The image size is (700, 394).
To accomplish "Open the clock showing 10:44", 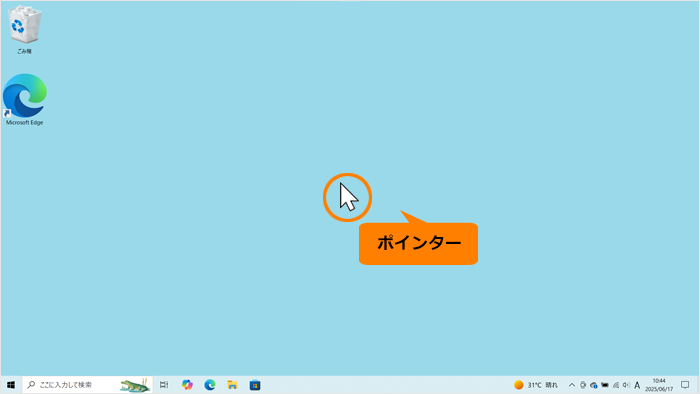I will (x=659, y=385).
